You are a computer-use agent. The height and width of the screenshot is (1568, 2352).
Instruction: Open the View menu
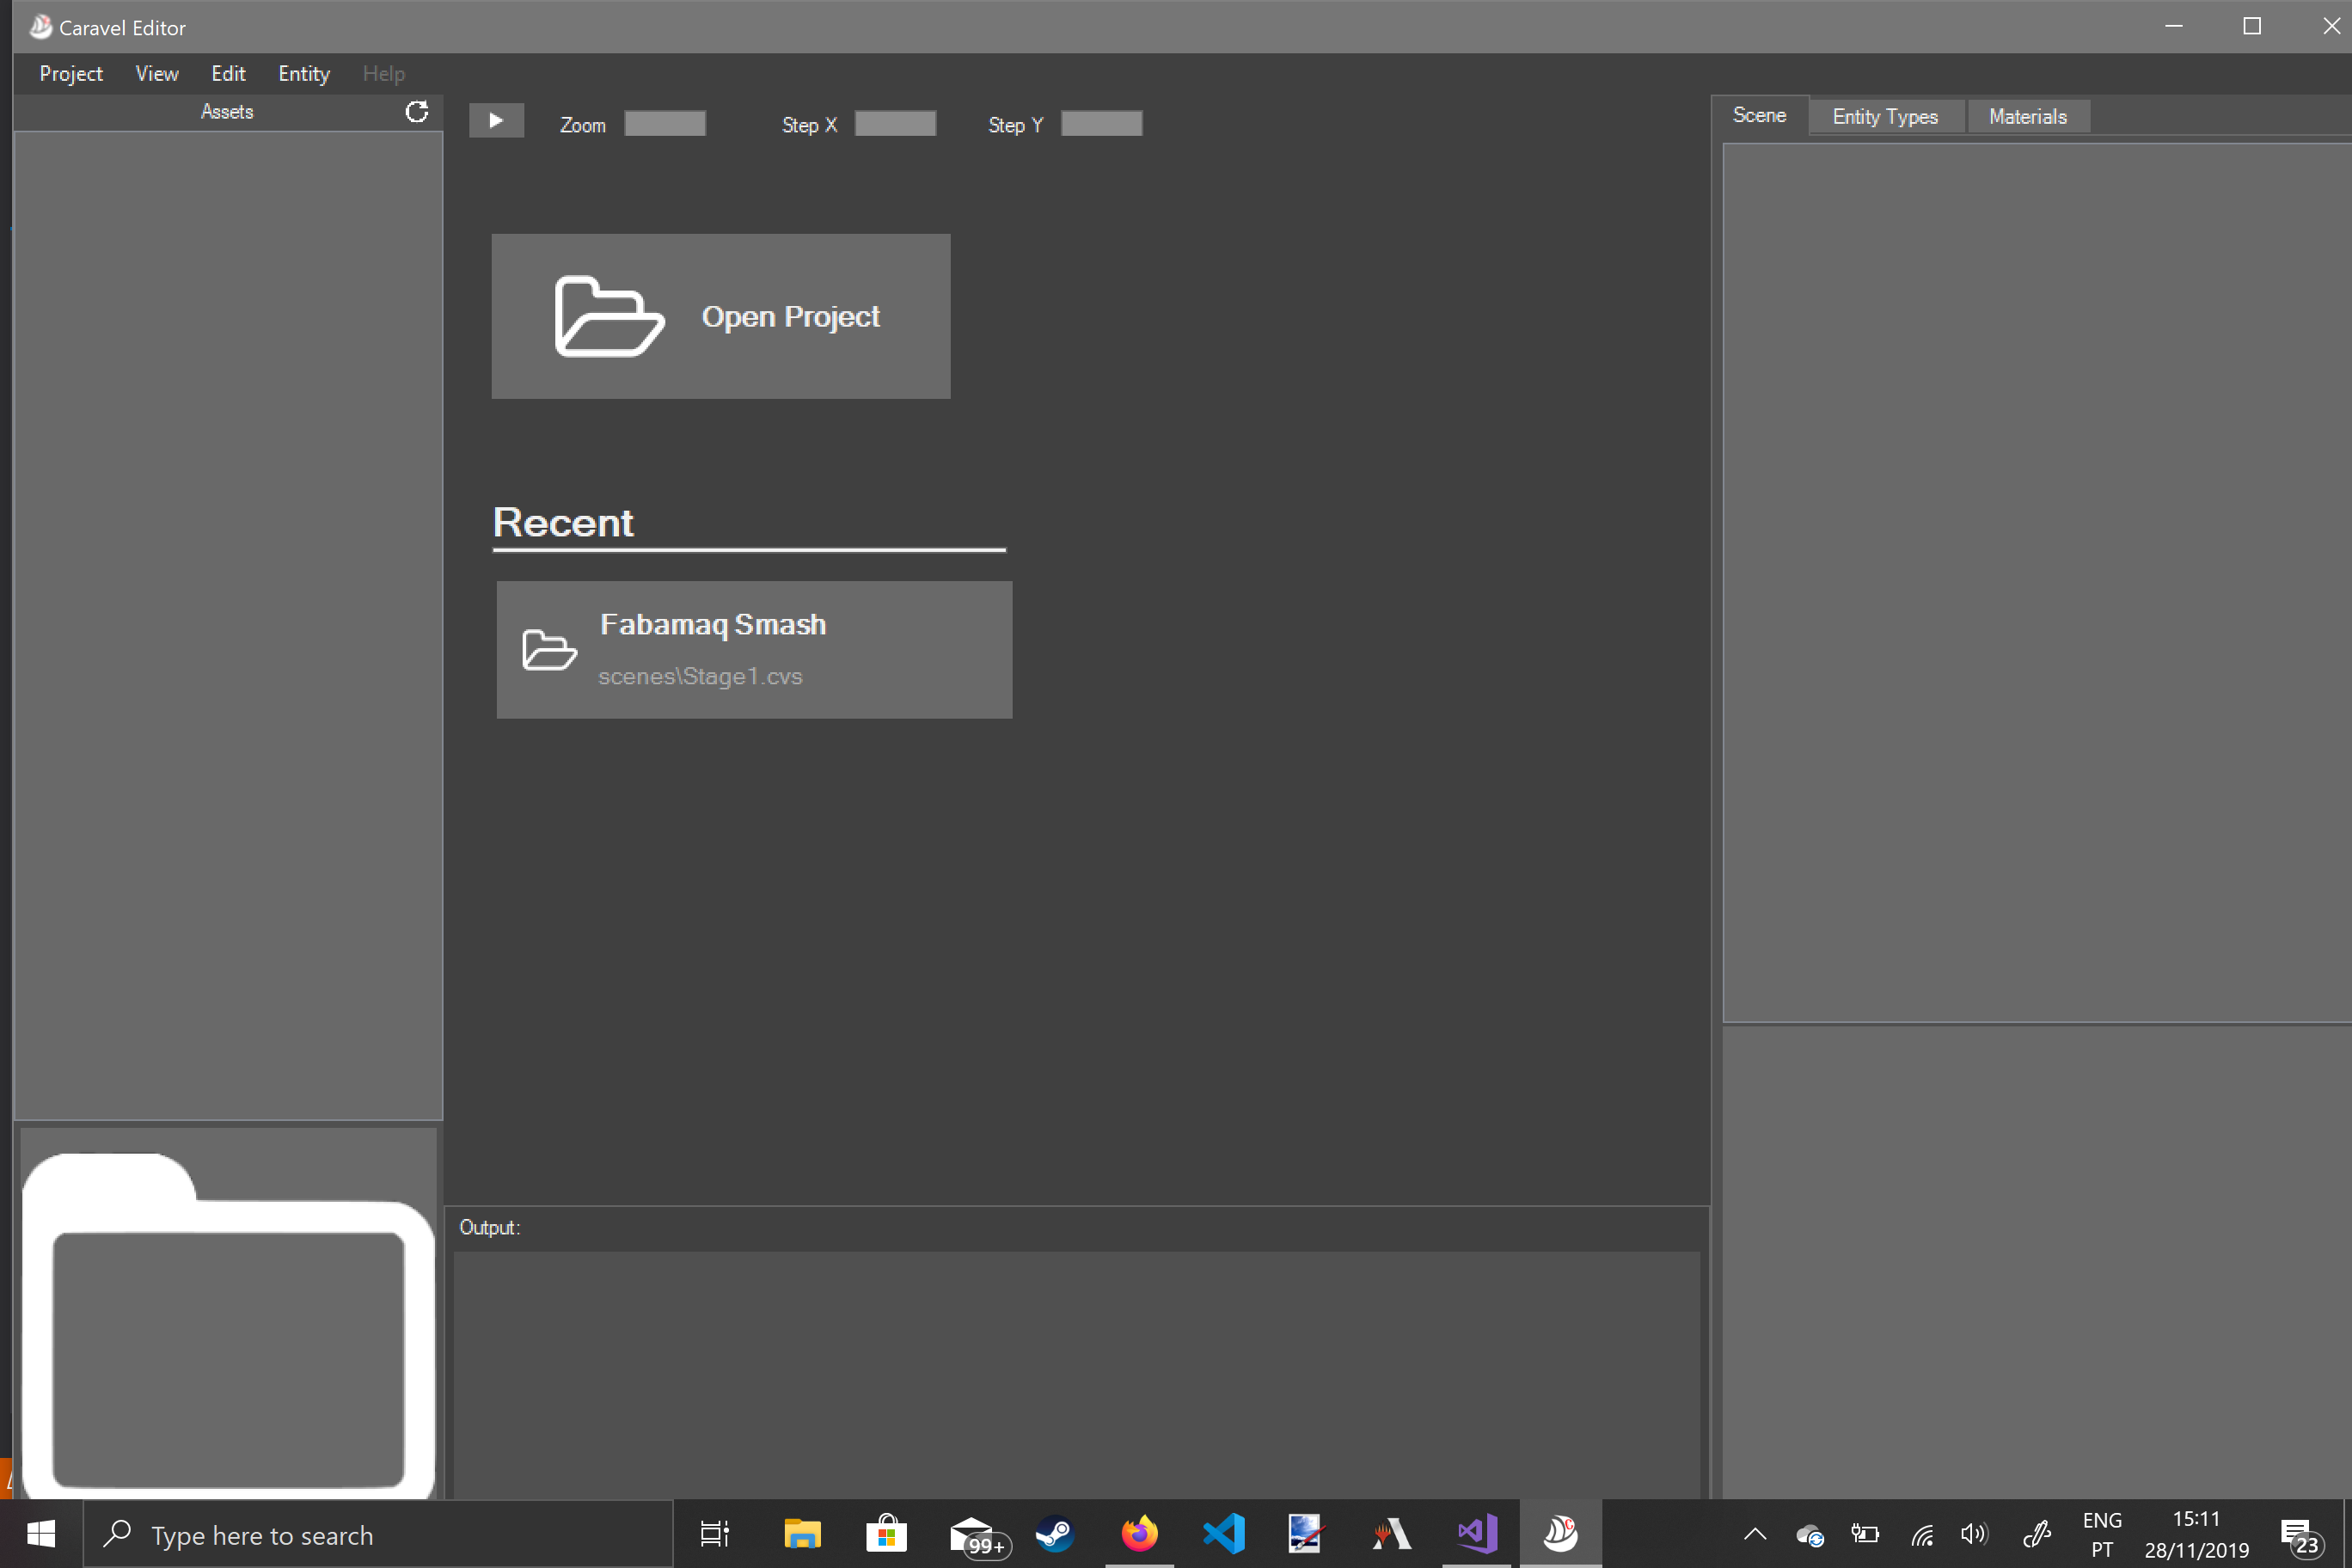point(157,74)
